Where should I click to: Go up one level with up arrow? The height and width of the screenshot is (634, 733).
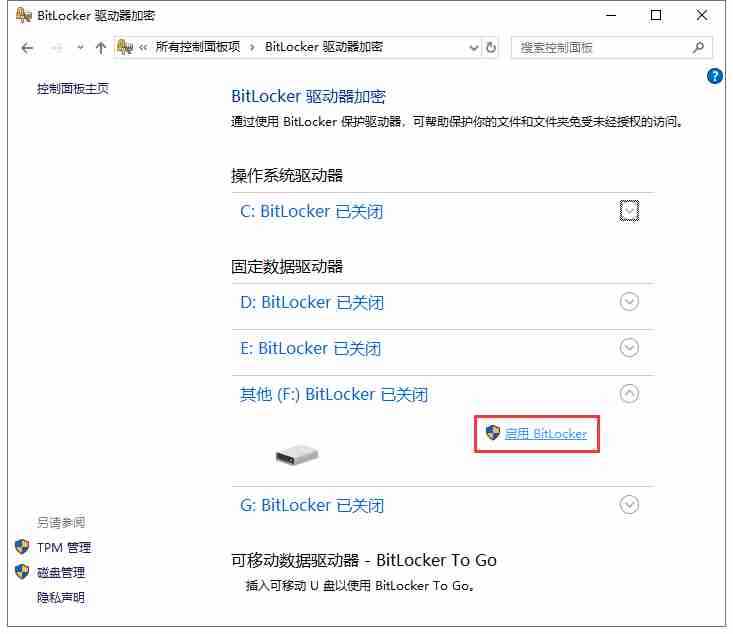point(101,48)
